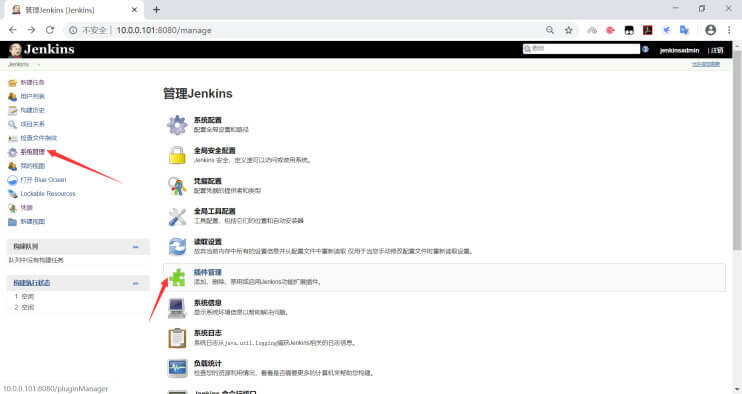Open the 打开 Blue Ocean link
The height and width of the screenshot is (394, 742).
43,180
